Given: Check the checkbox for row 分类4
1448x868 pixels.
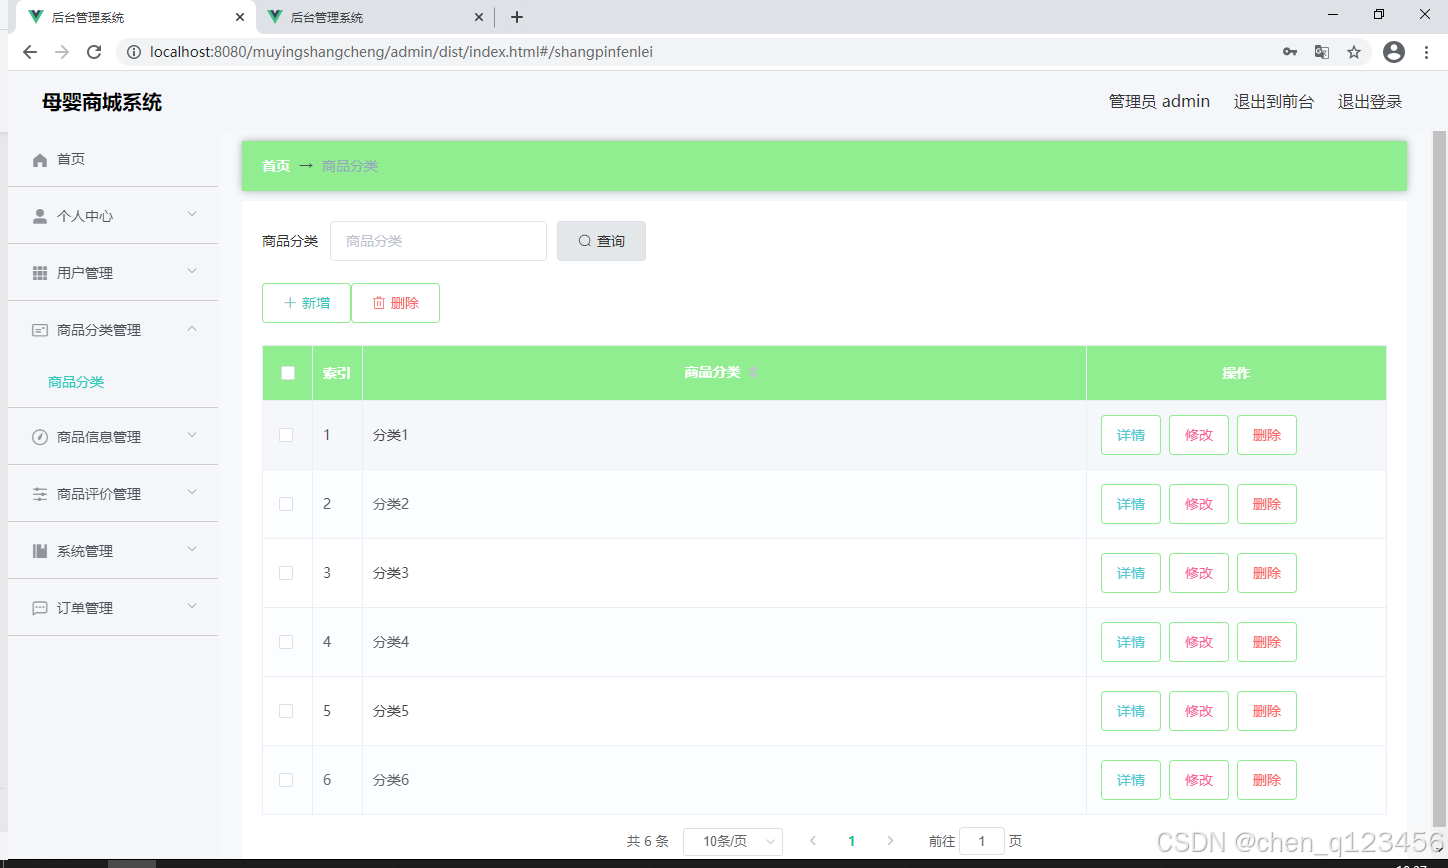Looking at the screenshot, I should coord(286,642).
